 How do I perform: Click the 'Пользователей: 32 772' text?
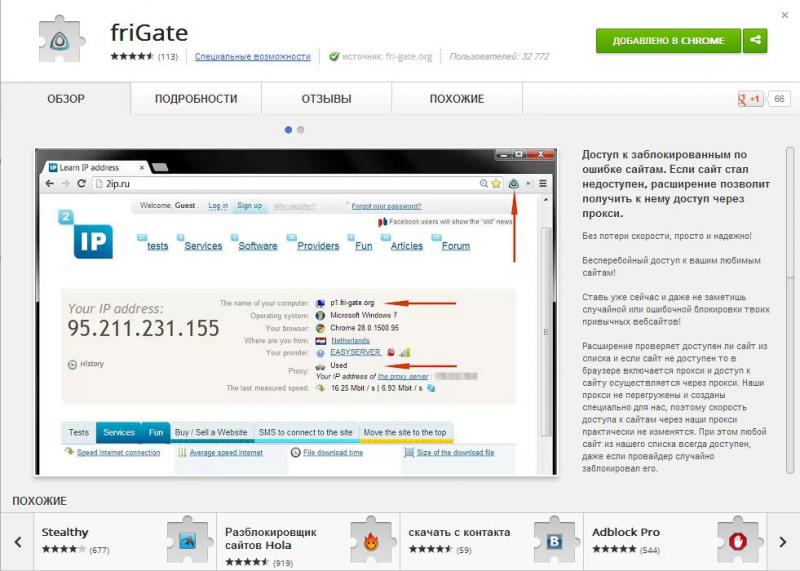tap(499, 57)
